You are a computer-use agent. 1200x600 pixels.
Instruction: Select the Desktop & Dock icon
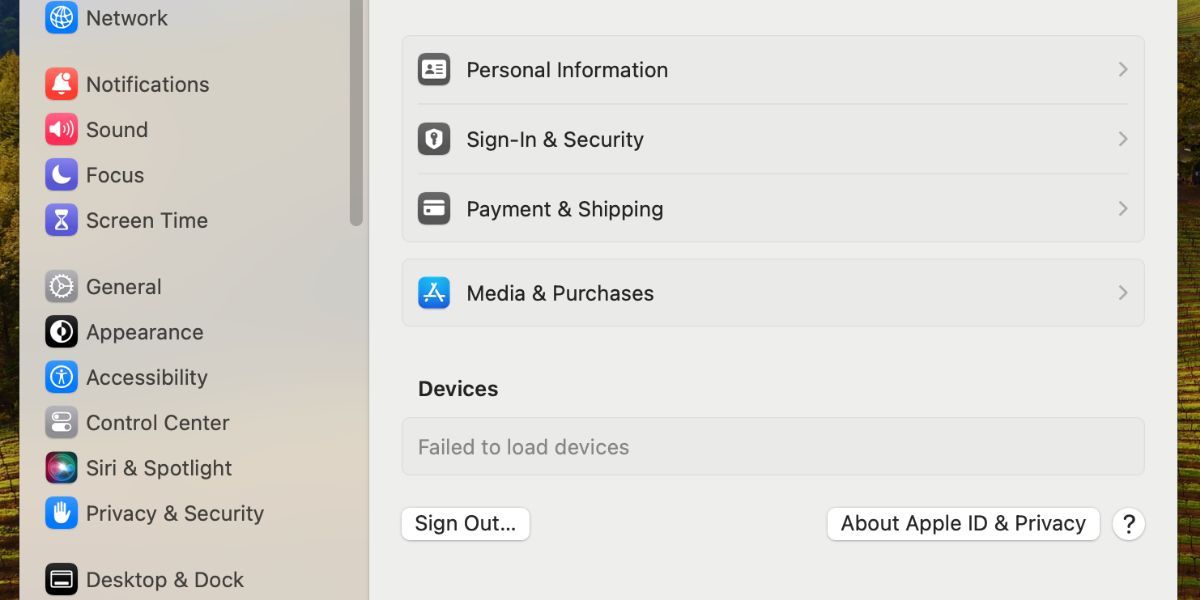tap(61, 579)
